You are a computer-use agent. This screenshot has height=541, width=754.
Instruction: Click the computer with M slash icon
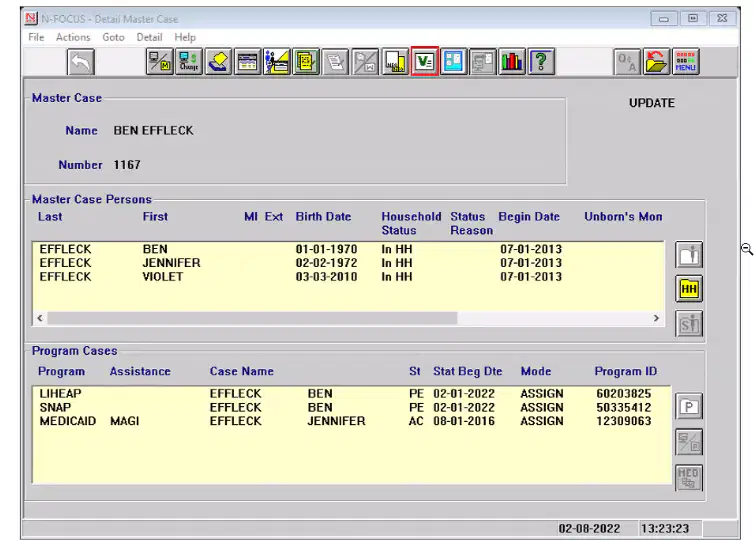tap(160, 62)
